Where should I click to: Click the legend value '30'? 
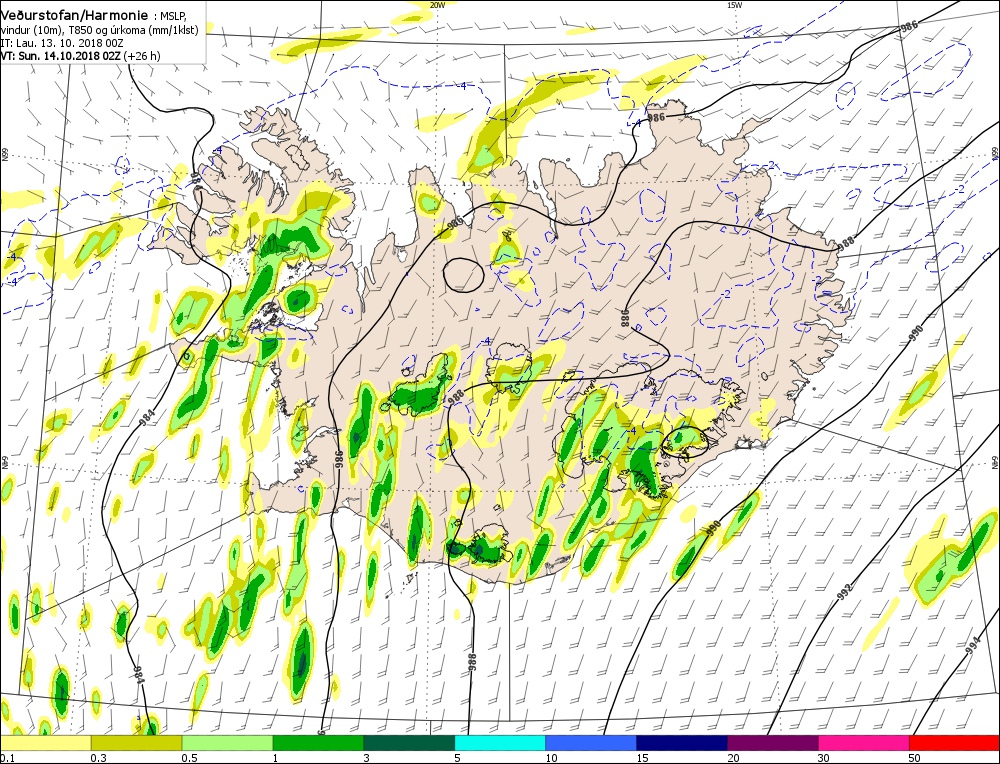point(824,758)
